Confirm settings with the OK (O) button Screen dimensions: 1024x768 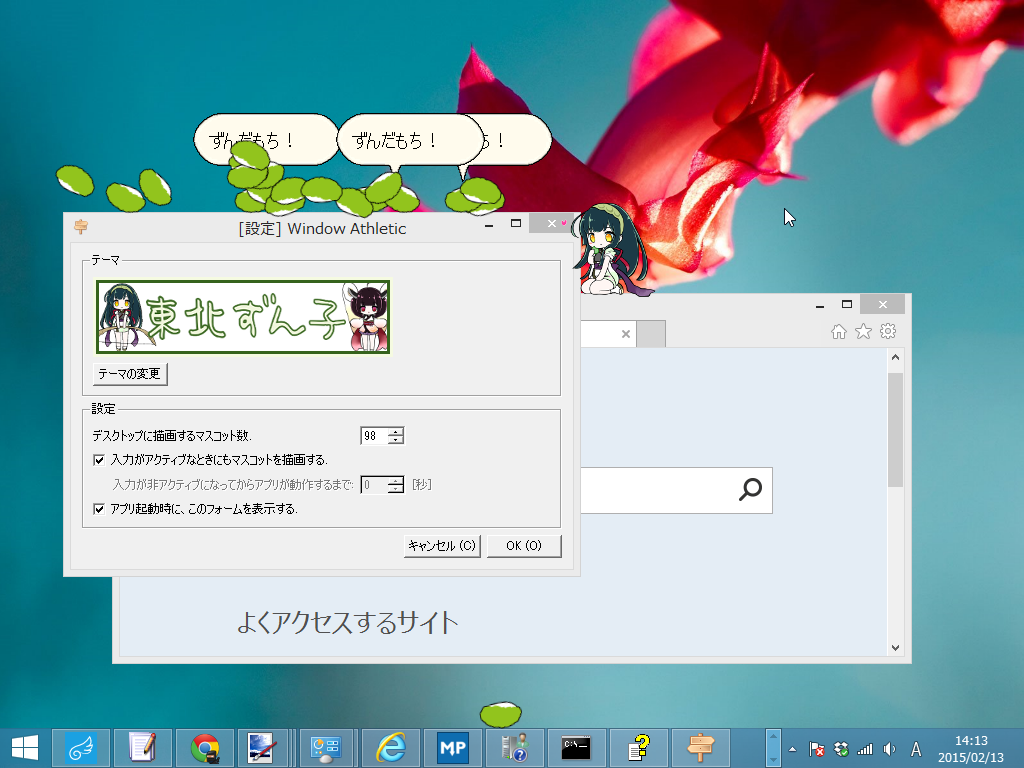(524, 545)
